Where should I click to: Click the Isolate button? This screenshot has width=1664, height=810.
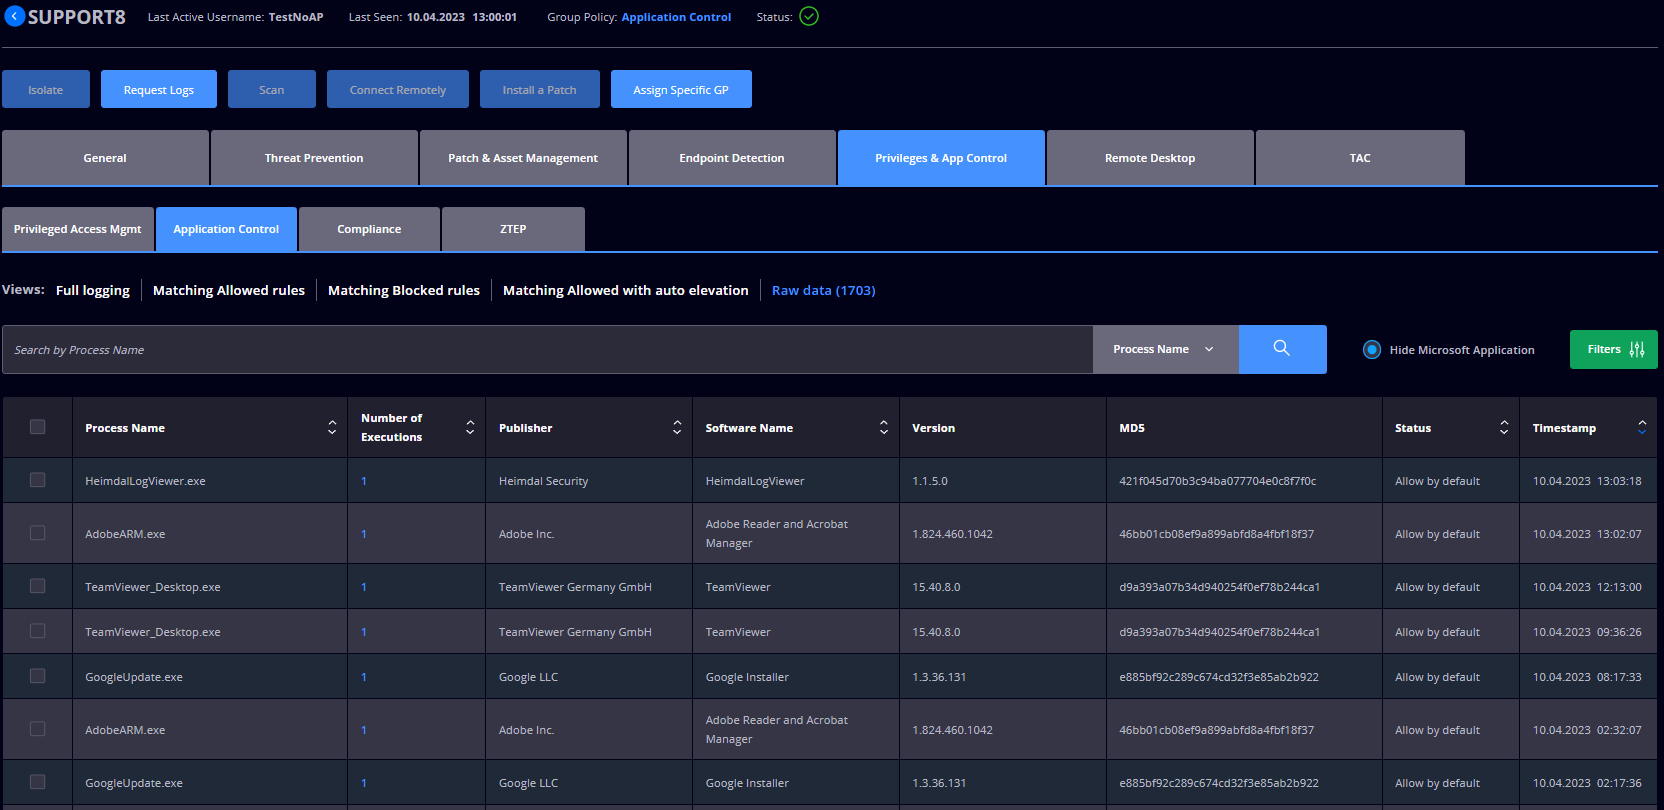click(x=46, y=89)
